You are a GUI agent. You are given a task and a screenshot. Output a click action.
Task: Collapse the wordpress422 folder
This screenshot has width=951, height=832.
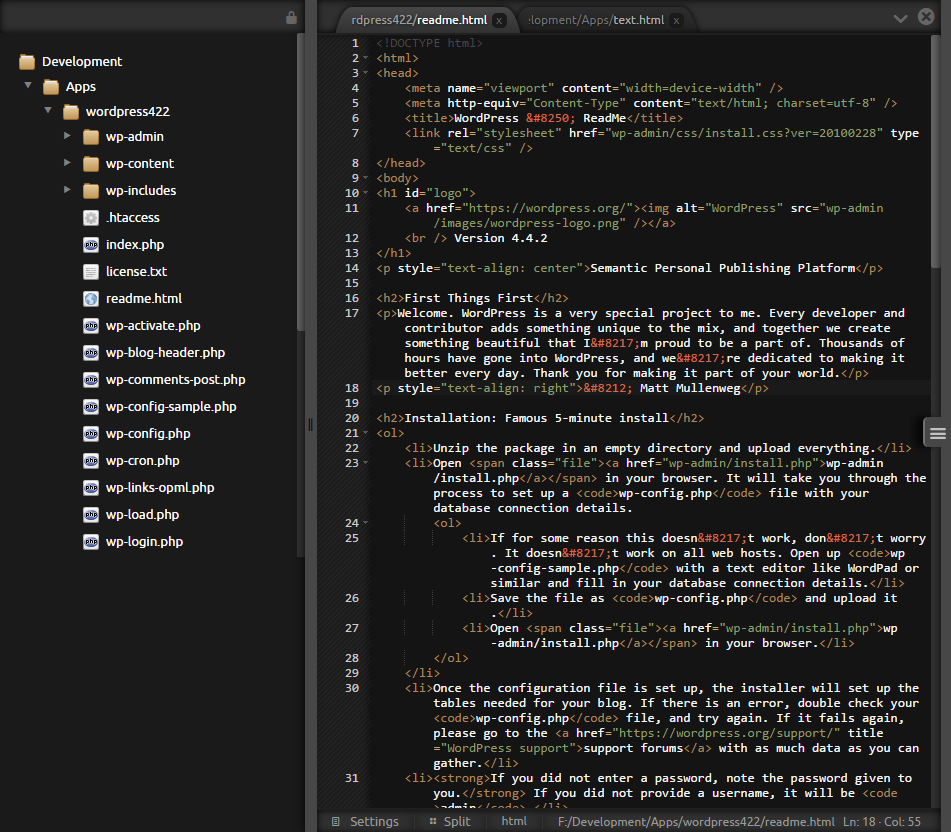coord(47,112)
